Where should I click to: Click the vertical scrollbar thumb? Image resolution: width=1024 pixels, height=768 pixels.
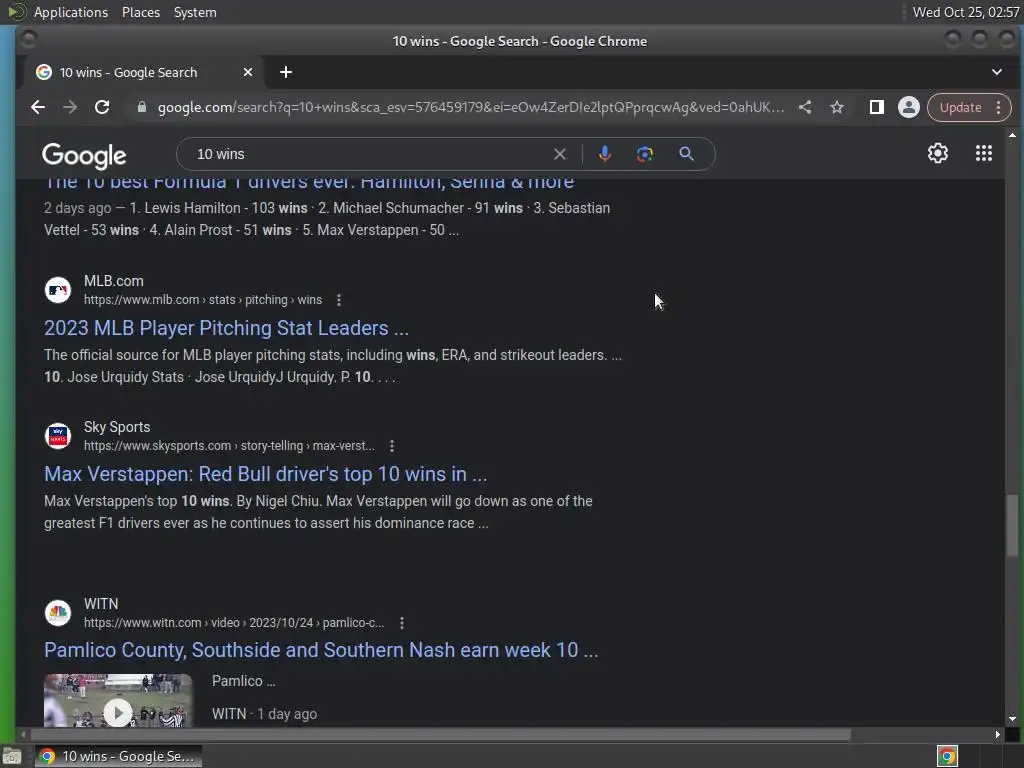pyautogui.click(x=1012, y=526)
